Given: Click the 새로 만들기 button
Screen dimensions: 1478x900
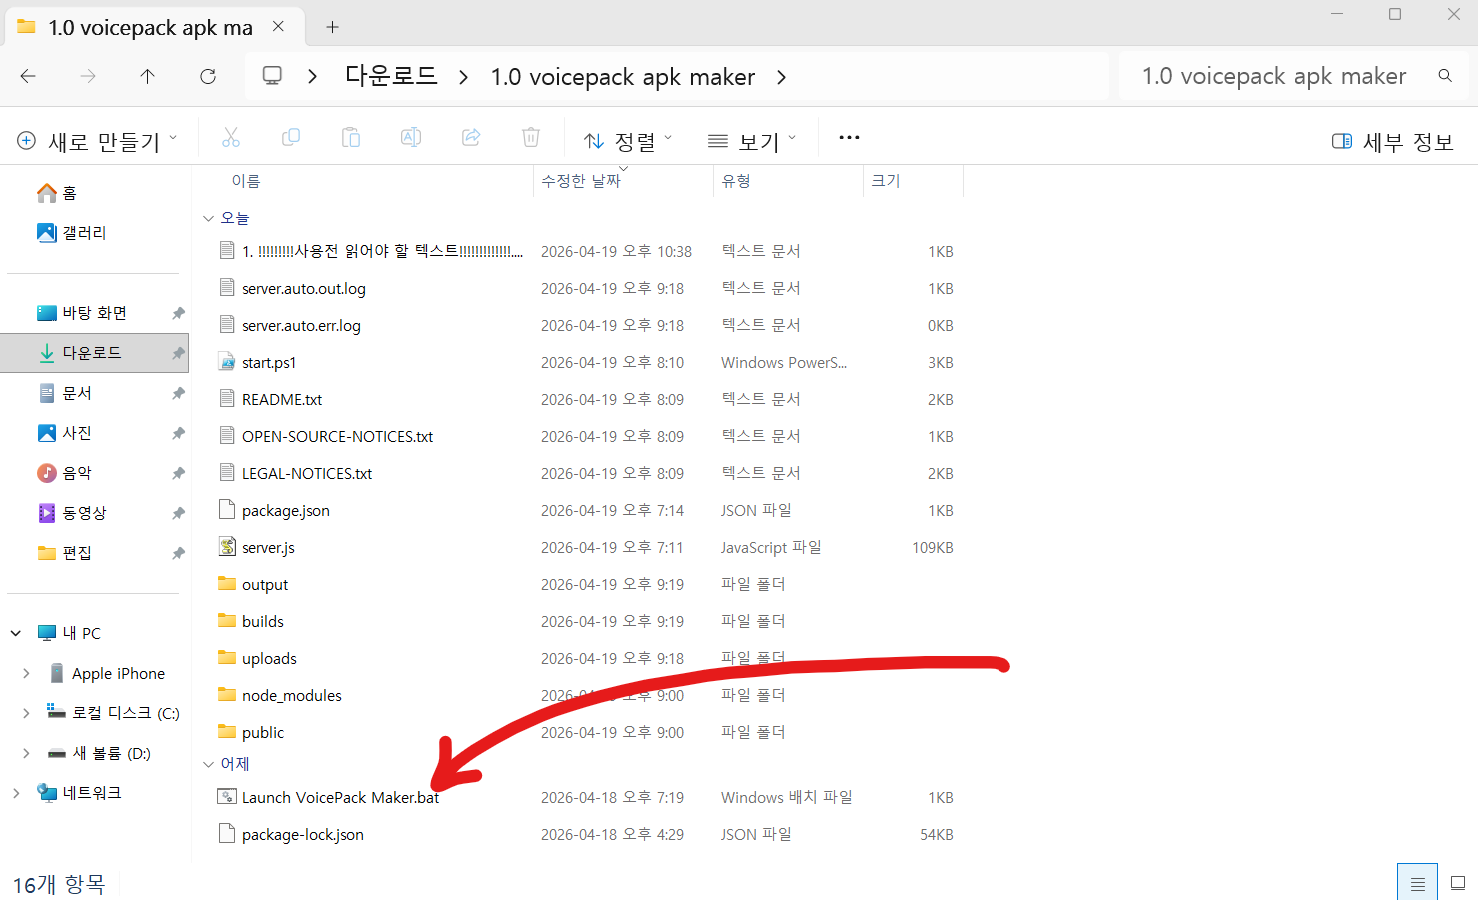Looking at the screenshot, I should pos(97,141).
